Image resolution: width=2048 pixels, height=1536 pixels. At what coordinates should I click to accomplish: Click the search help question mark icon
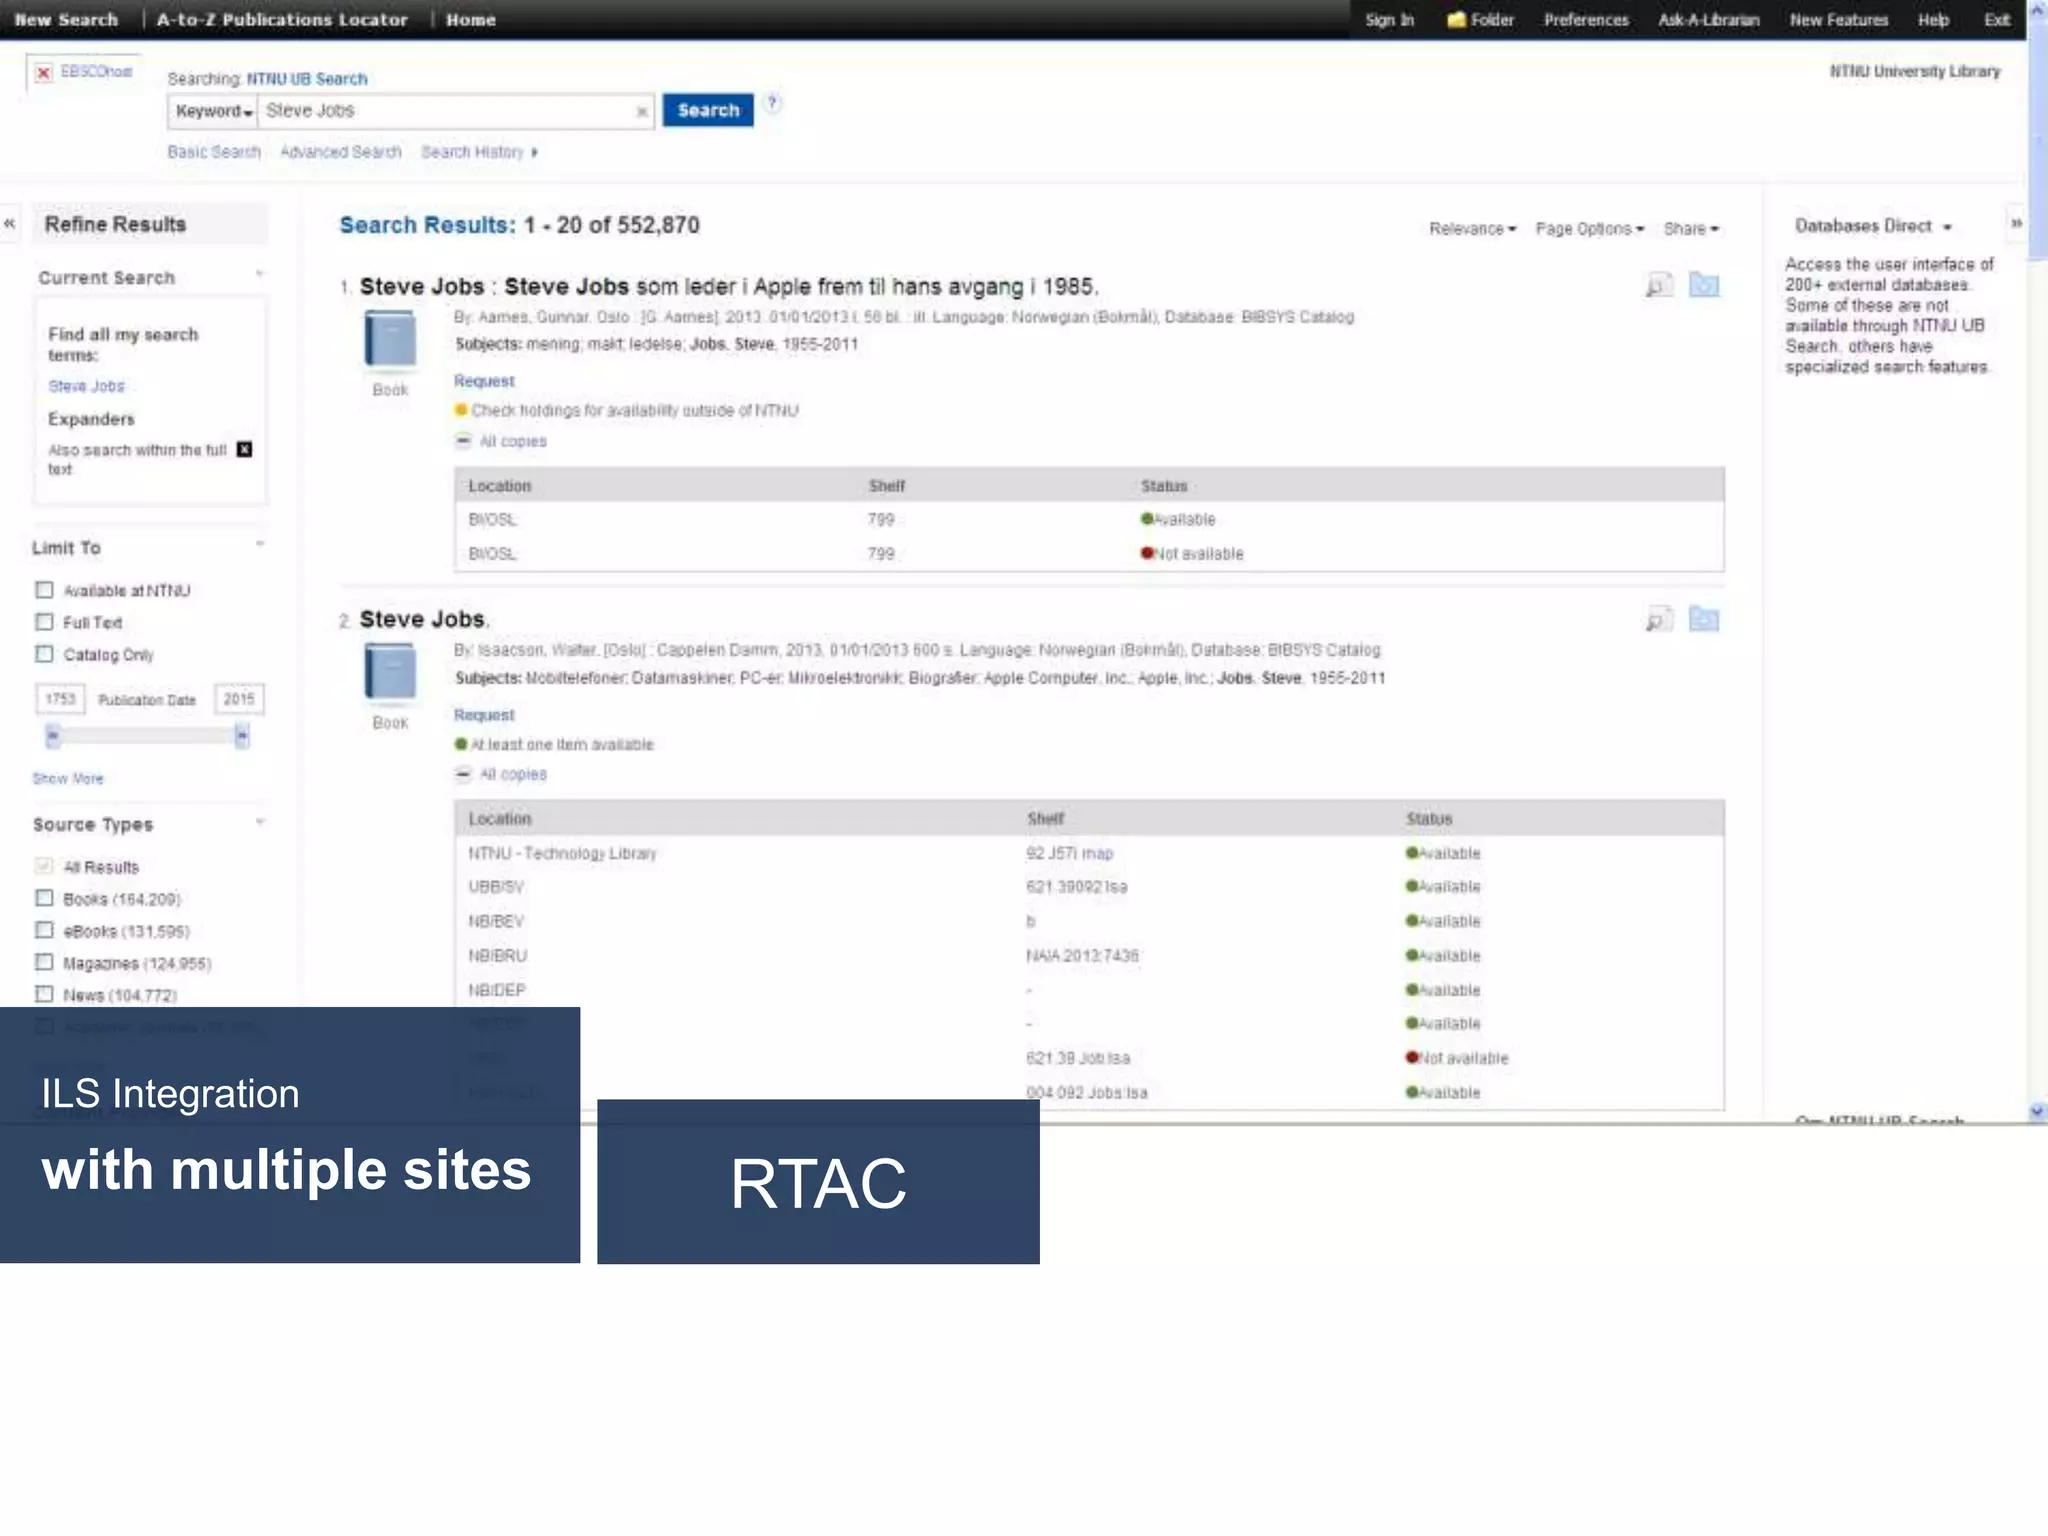click(x=772, y=103)
